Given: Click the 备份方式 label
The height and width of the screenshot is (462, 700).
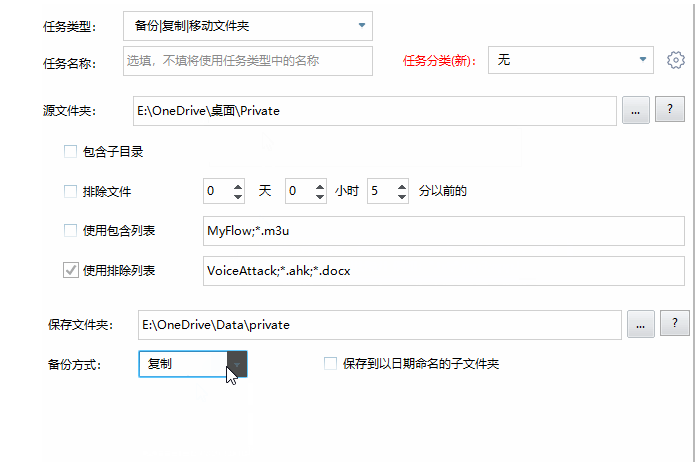Looking at the screenshot, I should [75, 365].
